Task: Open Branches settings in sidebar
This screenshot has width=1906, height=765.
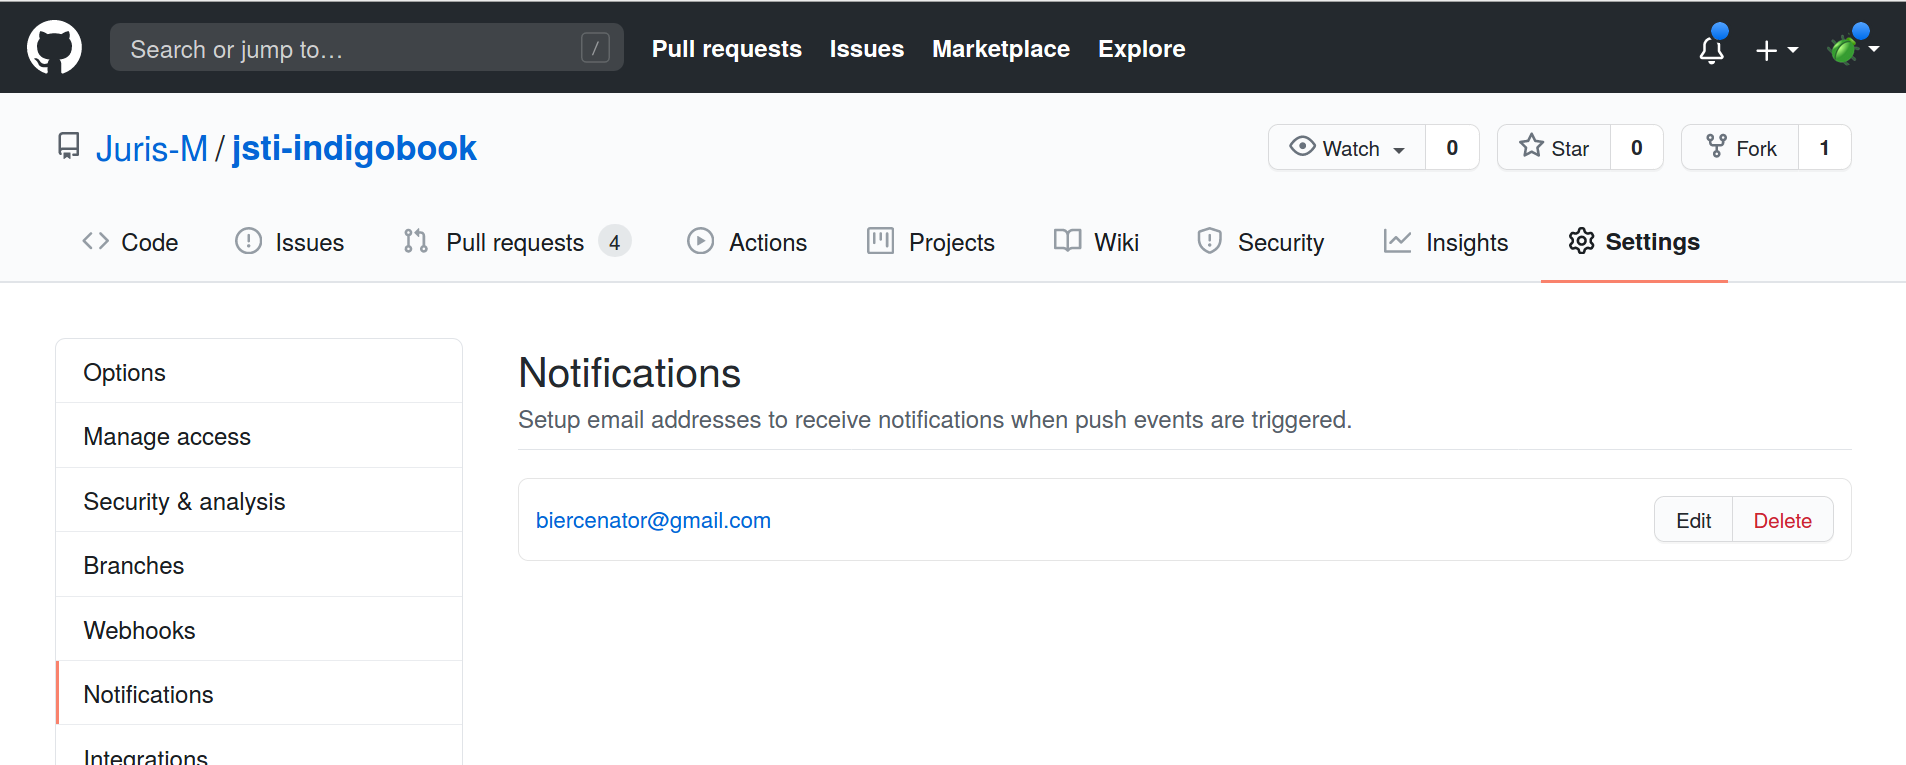Action: (259, 565)
